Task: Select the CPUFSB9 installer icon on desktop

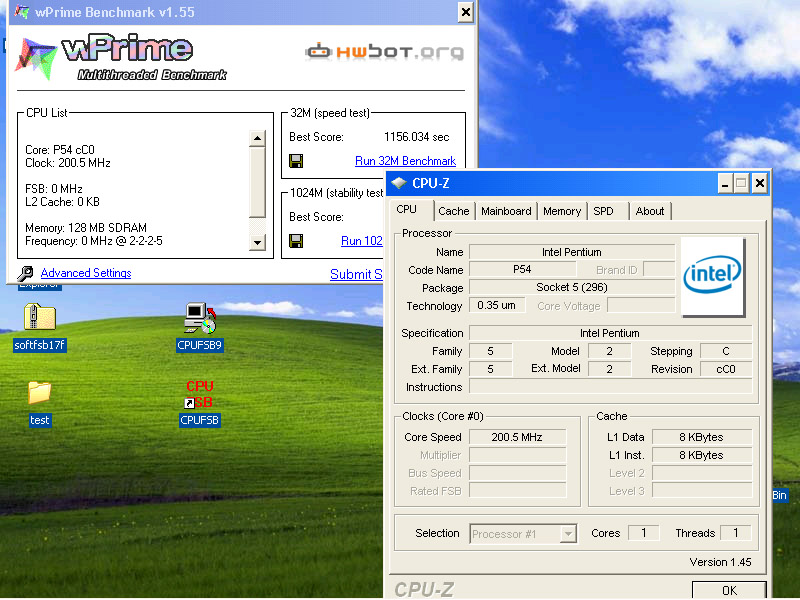Action: coord(200,318)
